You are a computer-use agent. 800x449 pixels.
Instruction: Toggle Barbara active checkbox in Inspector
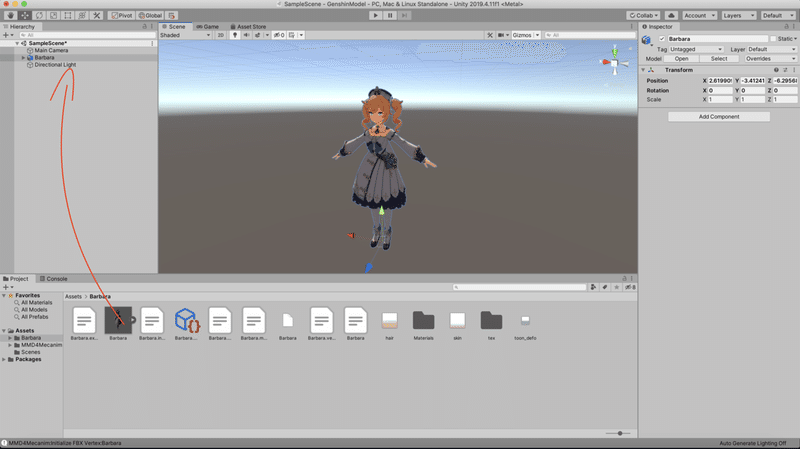(x=662, y=39)
